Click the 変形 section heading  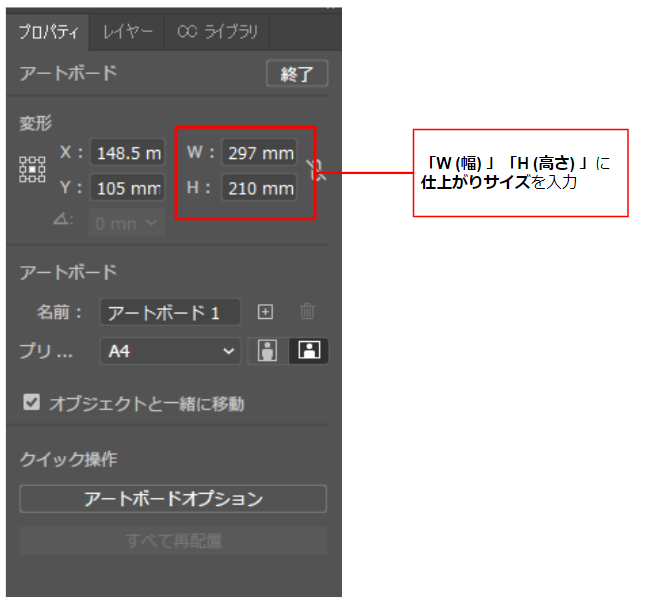coord(36,123)
